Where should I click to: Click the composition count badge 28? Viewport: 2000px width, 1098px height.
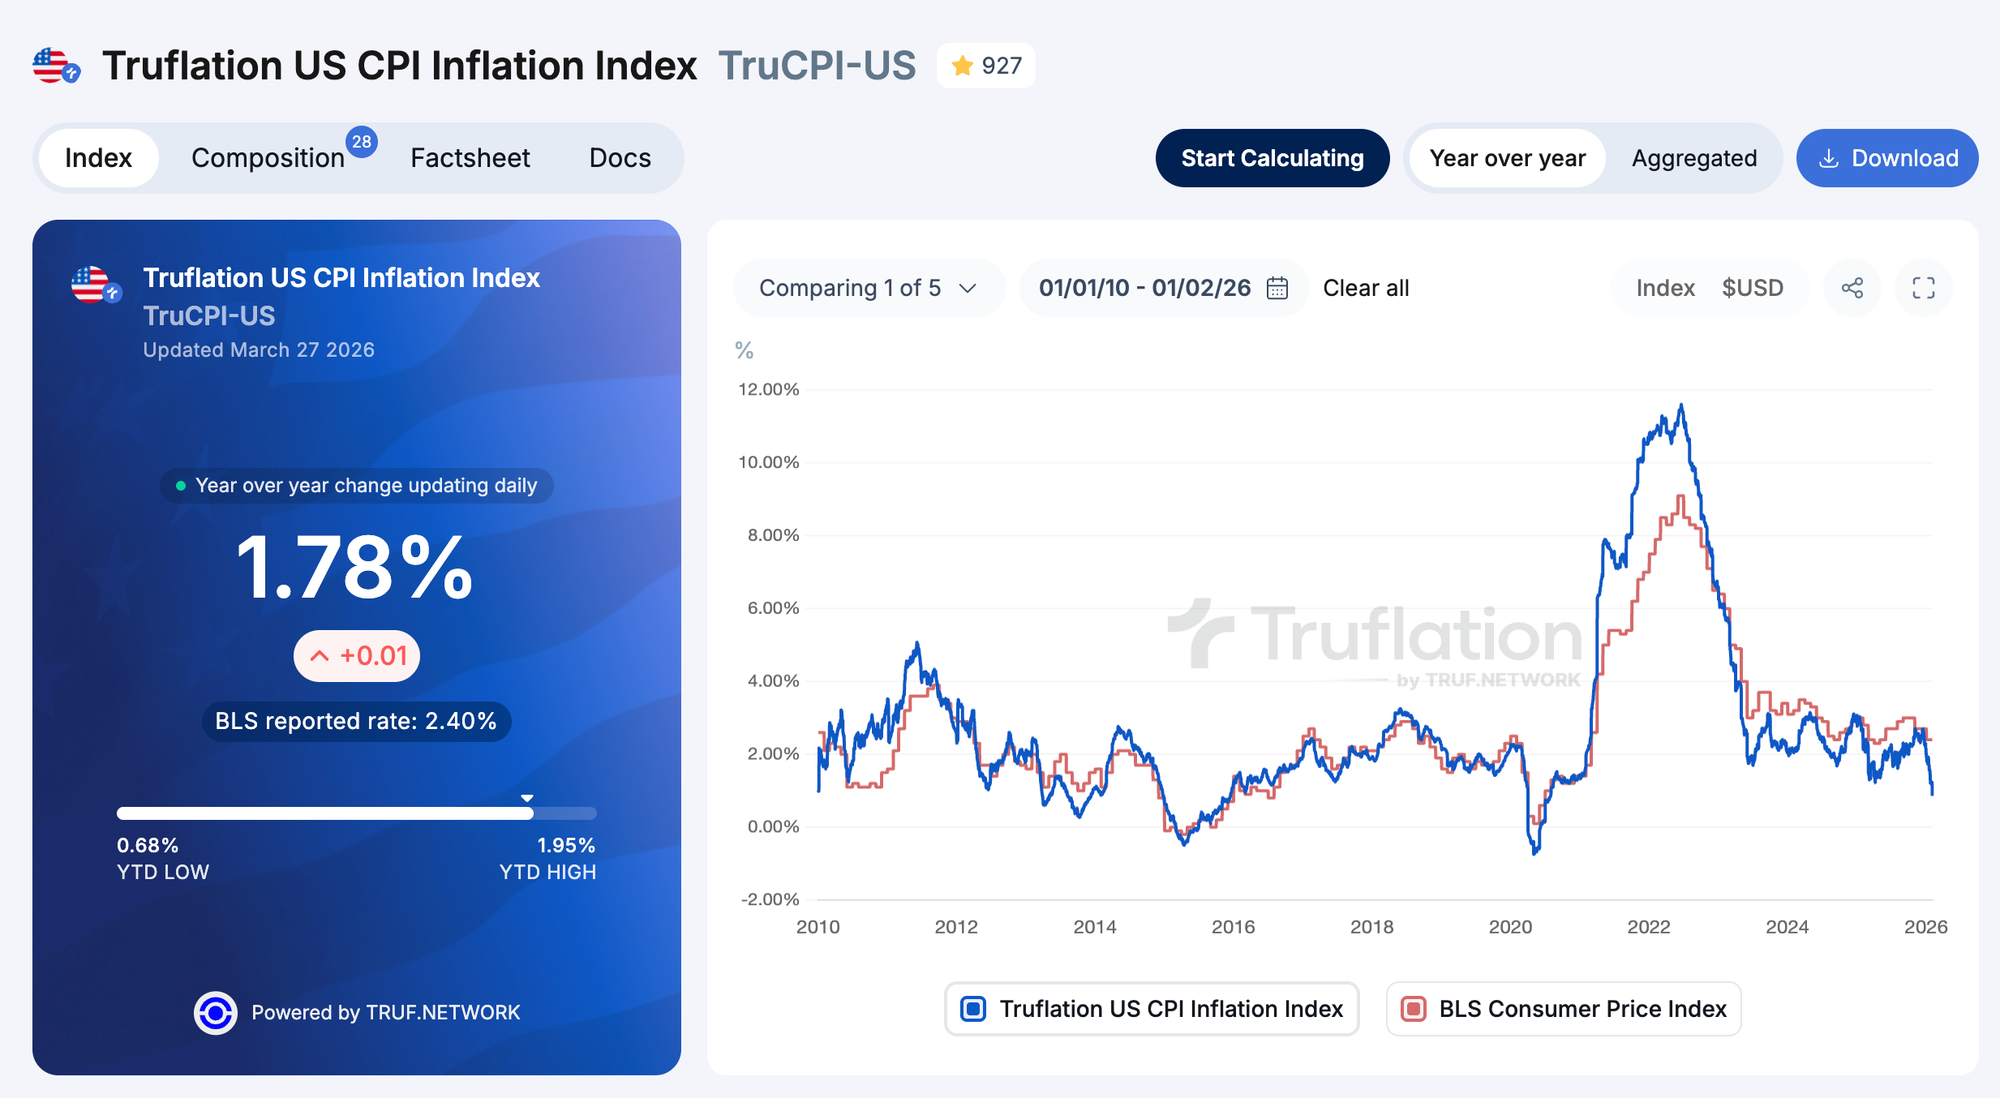click(361, 142)
